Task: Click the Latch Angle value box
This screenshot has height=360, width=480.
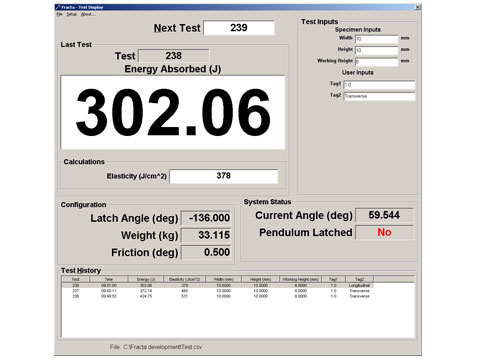Action: 206,218
